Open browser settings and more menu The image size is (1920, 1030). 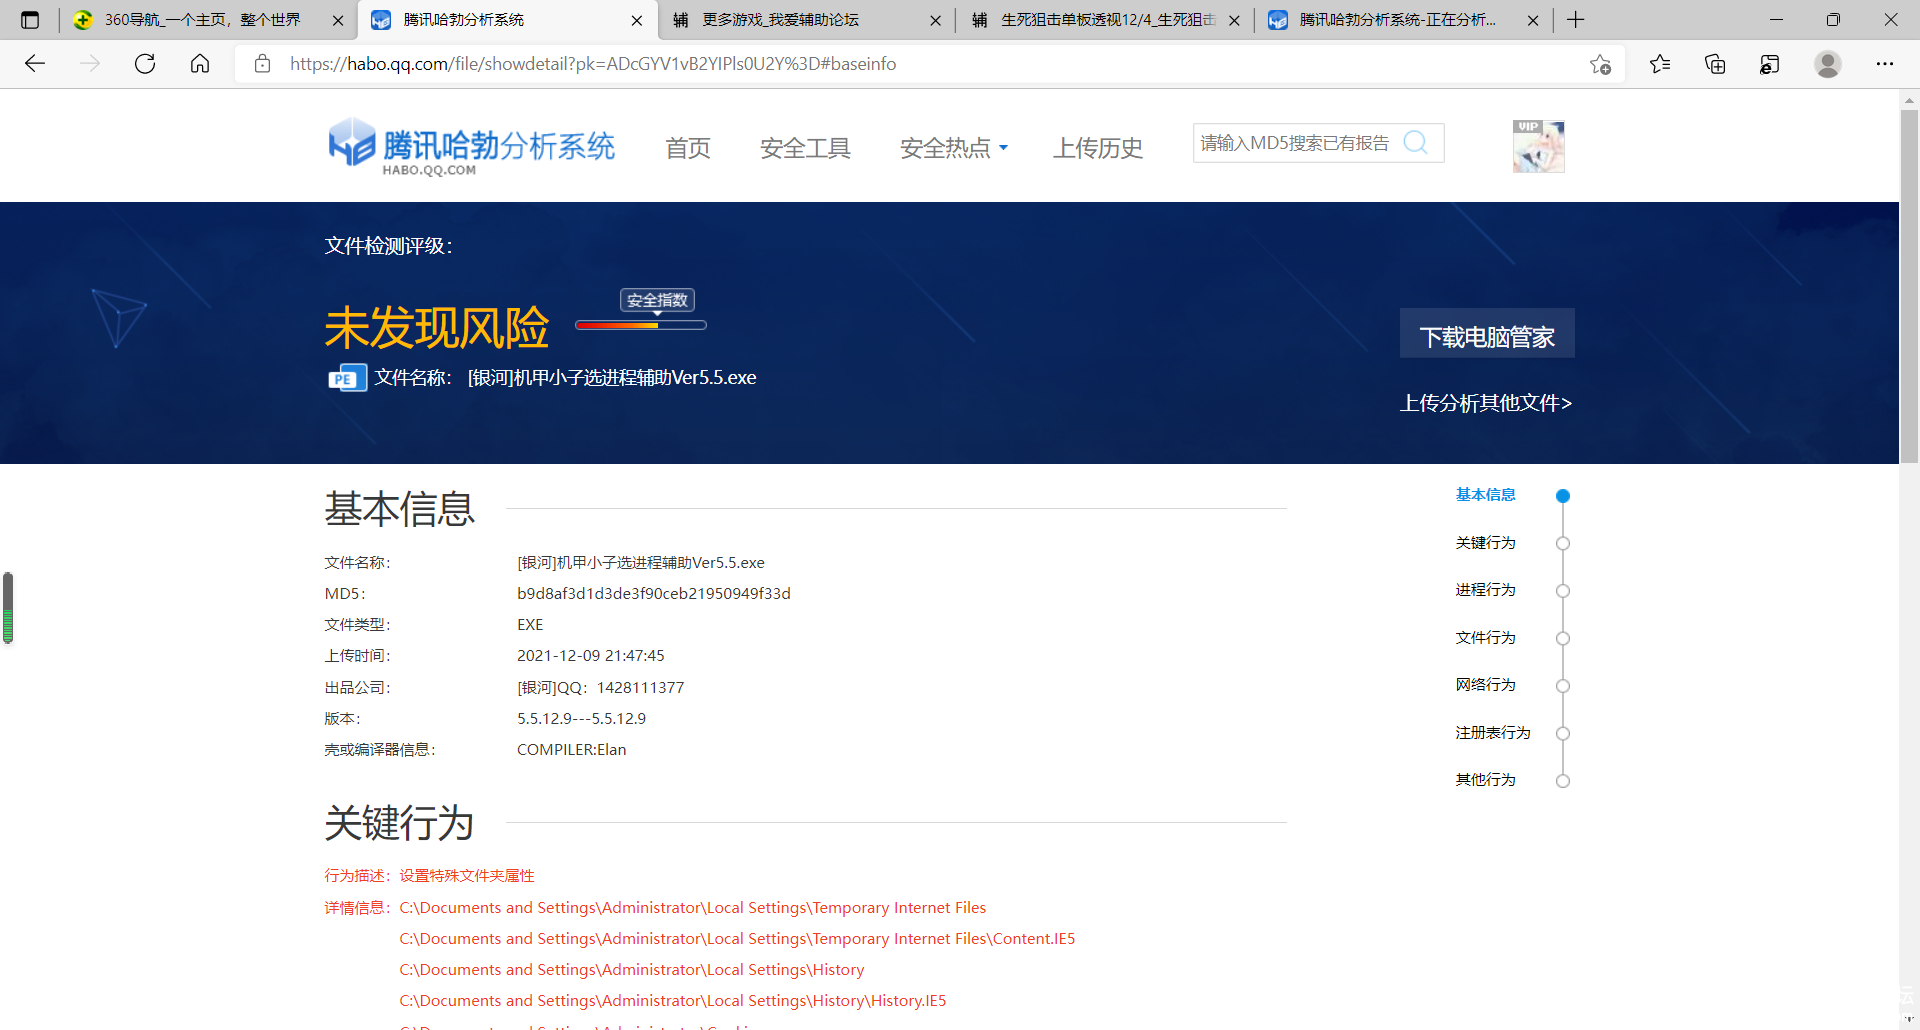coord(1885,64)
